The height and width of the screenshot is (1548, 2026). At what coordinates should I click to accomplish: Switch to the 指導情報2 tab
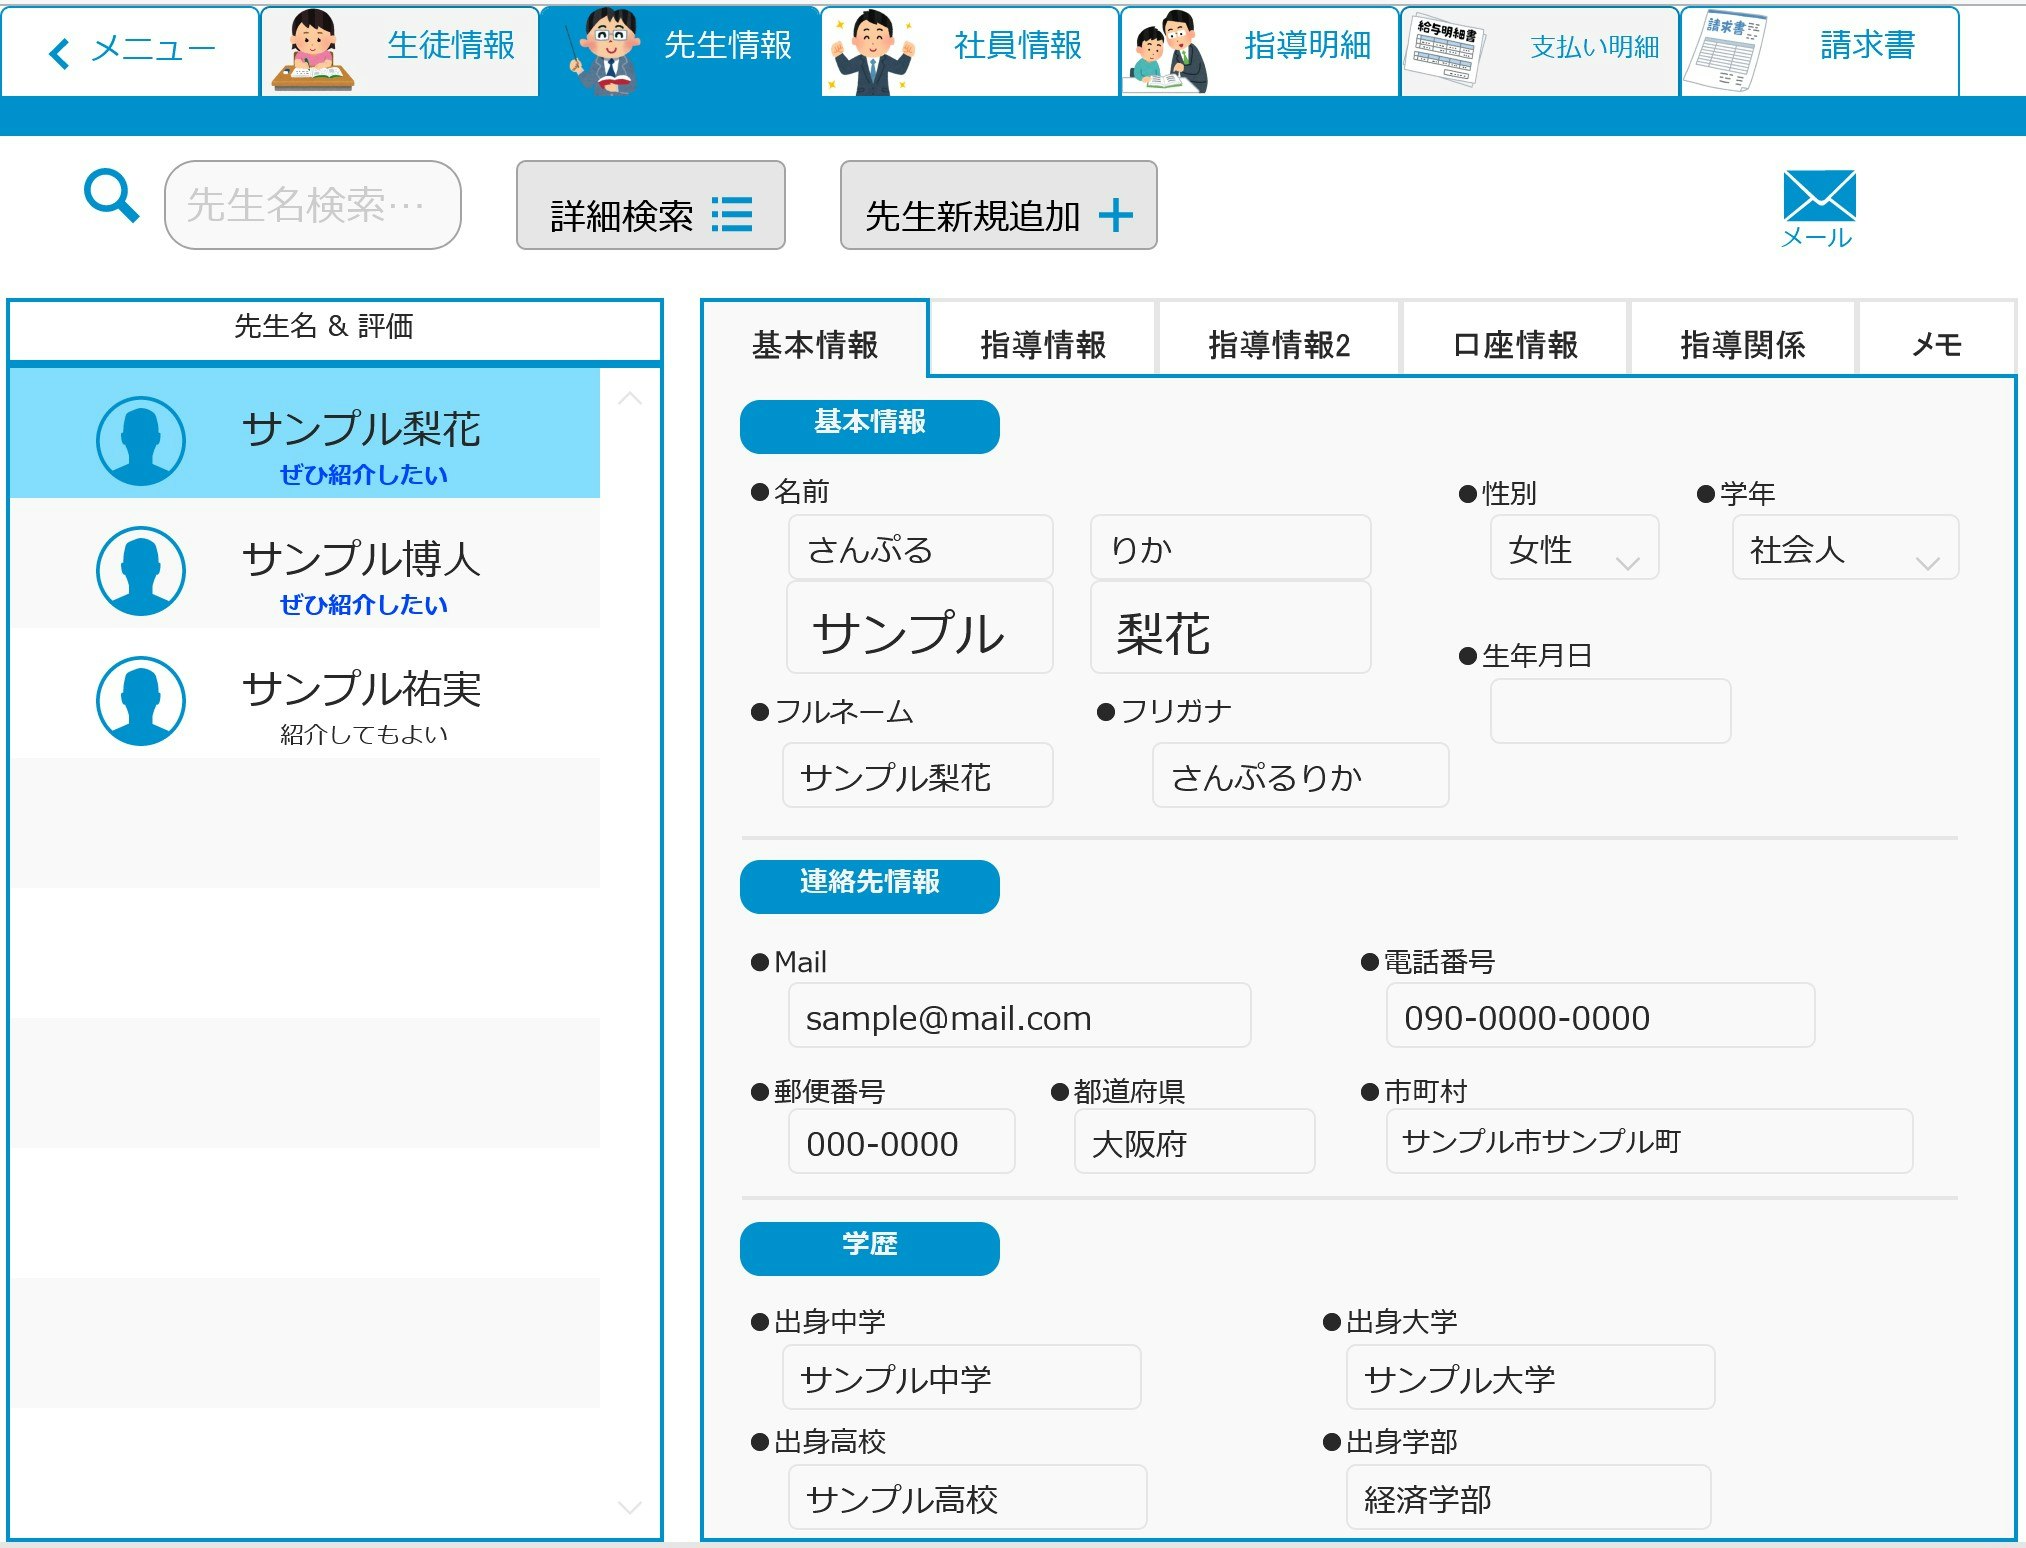pyautogui.click(x=1278, y=345)
